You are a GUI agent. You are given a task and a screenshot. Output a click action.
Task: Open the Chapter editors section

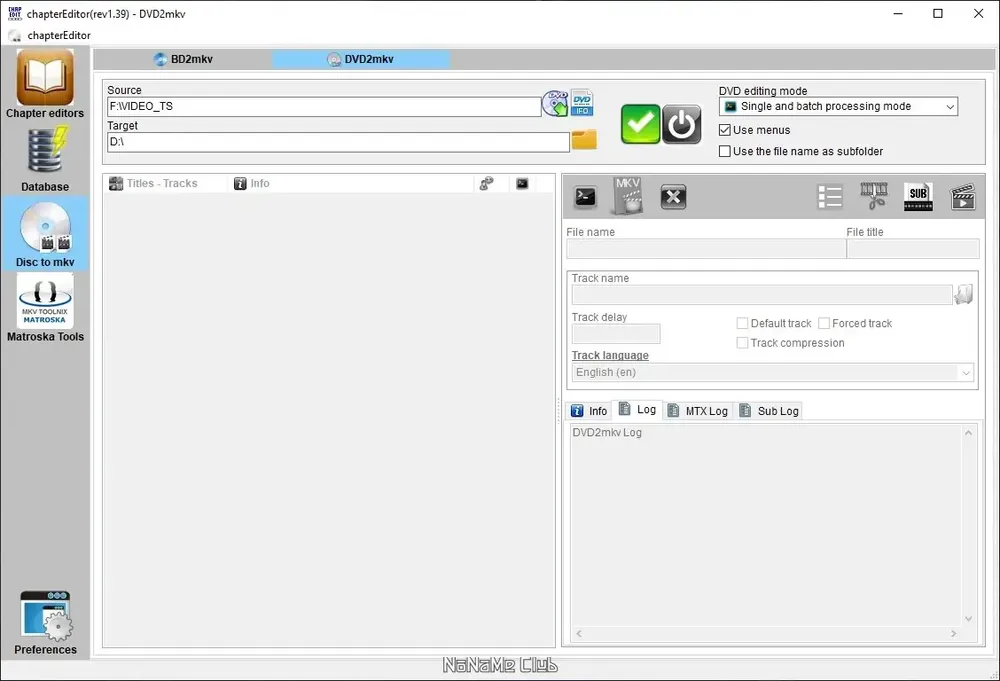point(45,84)
